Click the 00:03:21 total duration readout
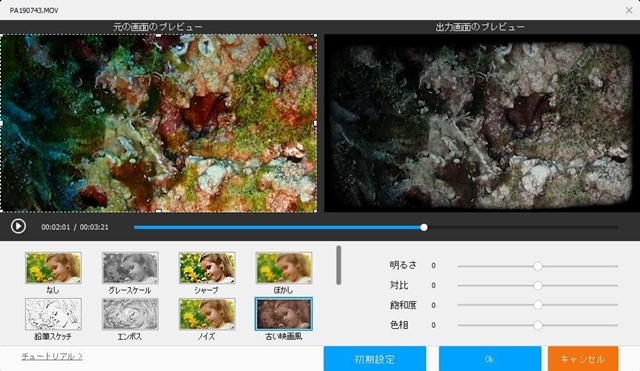 pyautogui.click(x=94, y=227)
